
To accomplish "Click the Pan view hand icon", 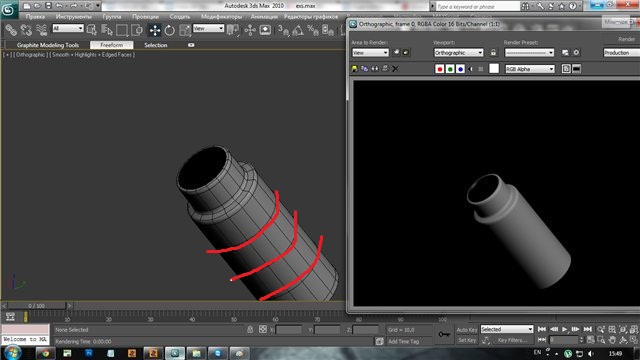I will (x=612, y=340).
